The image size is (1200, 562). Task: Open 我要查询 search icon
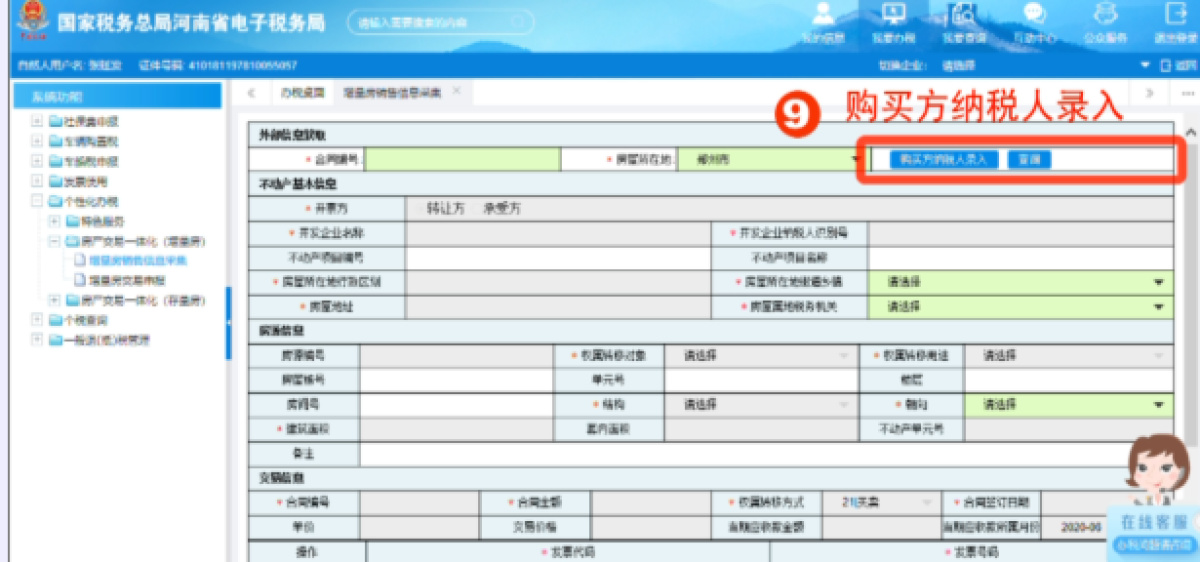point(963,14)
